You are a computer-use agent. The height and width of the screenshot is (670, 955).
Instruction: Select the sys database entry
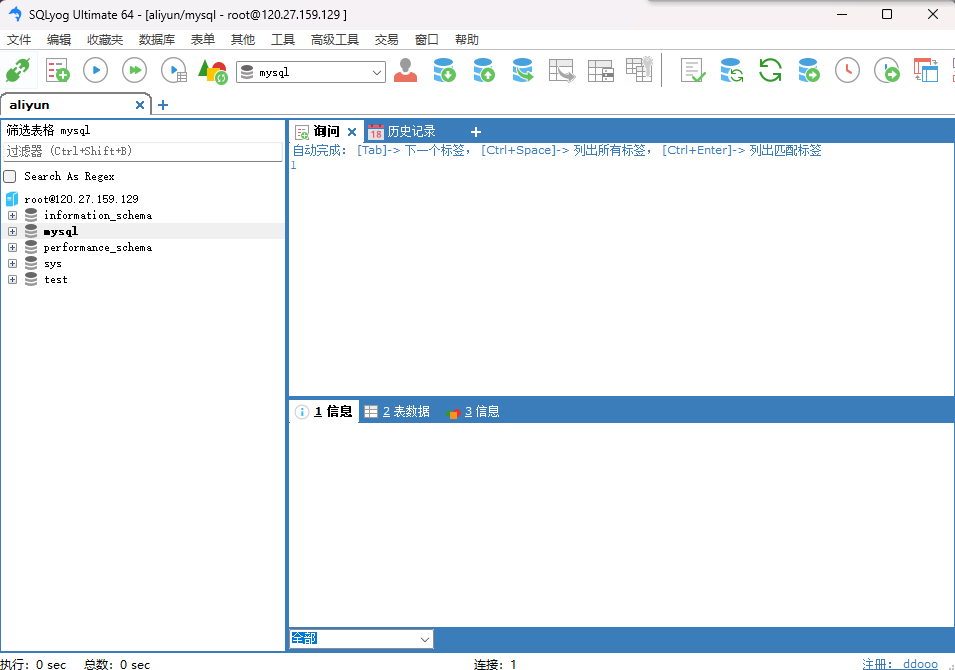coord(52,264)
